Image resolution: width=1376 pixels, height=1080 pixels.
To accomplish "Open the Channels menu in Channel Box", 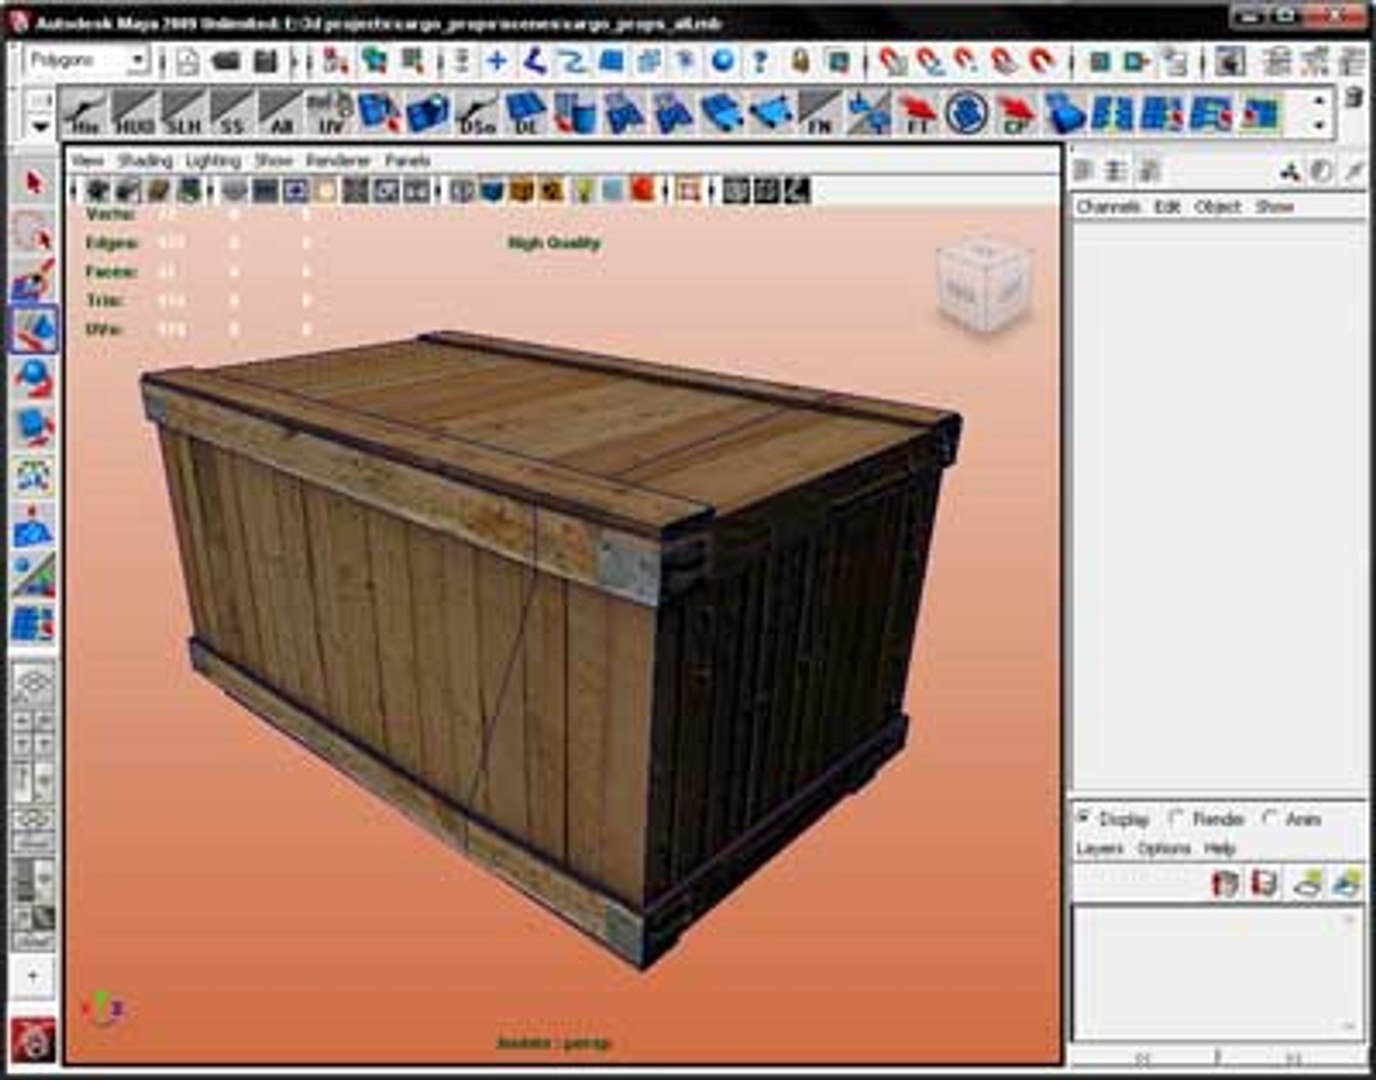I will click(x=1108, y=207).
